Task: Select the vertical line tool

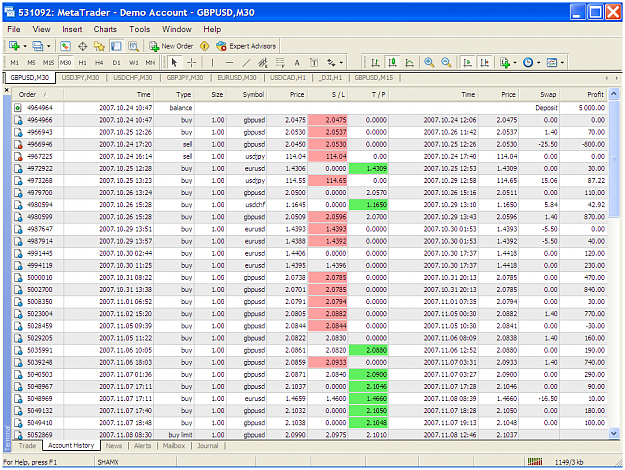Action: 212,63
